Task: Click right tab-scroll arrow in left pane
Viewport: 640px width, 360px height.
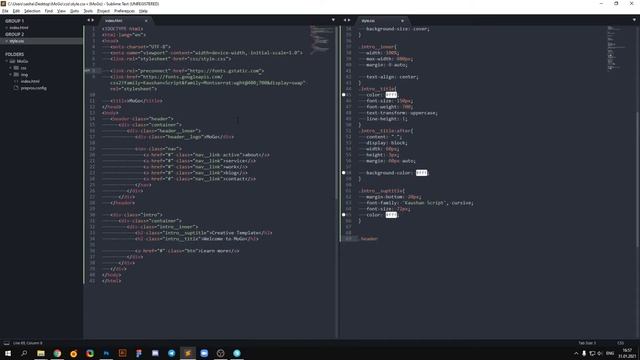Action: click(93, 20)
